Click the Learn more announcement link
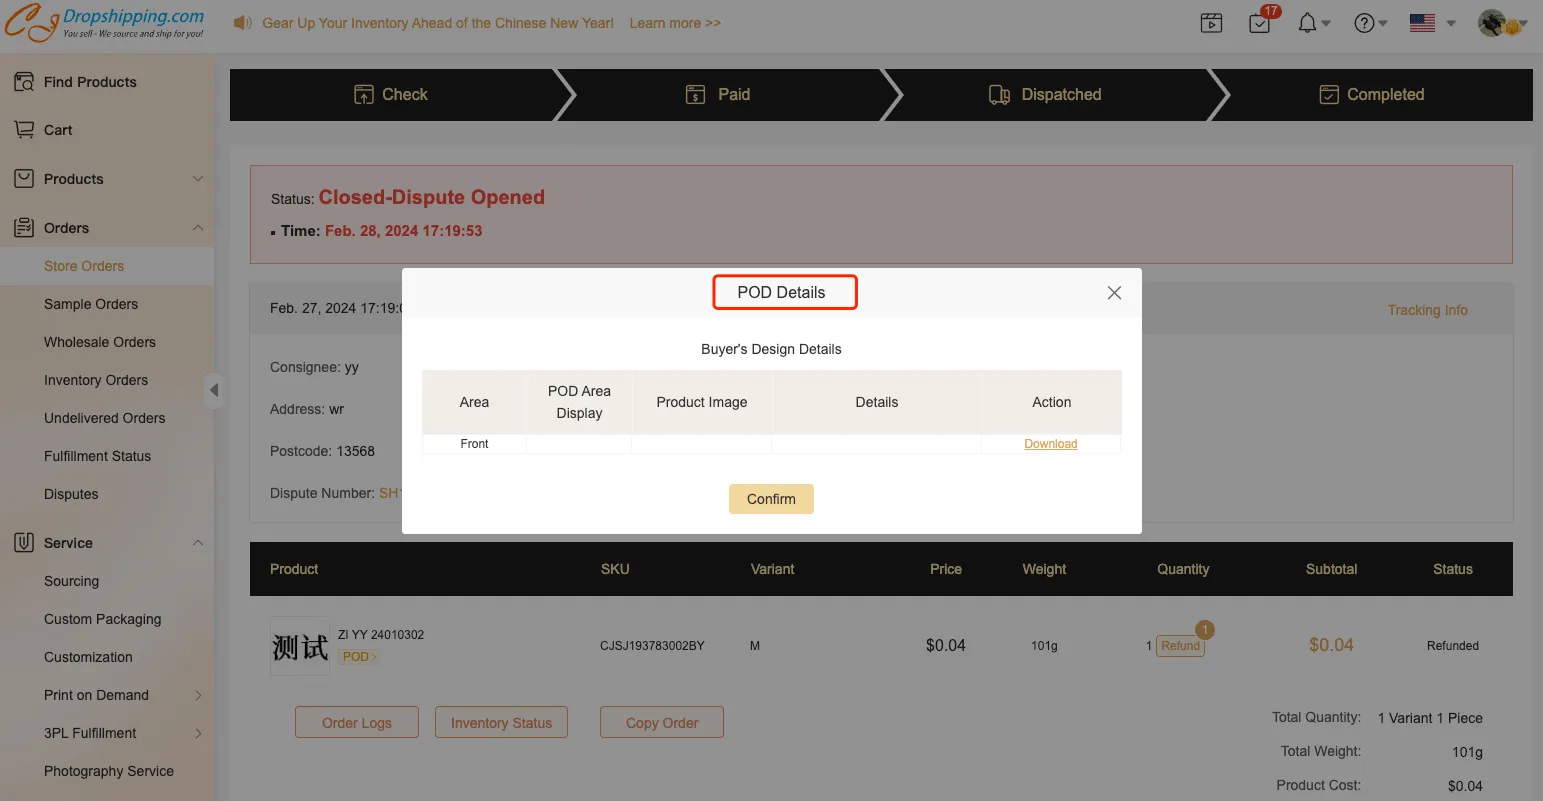 click(674, 23)
